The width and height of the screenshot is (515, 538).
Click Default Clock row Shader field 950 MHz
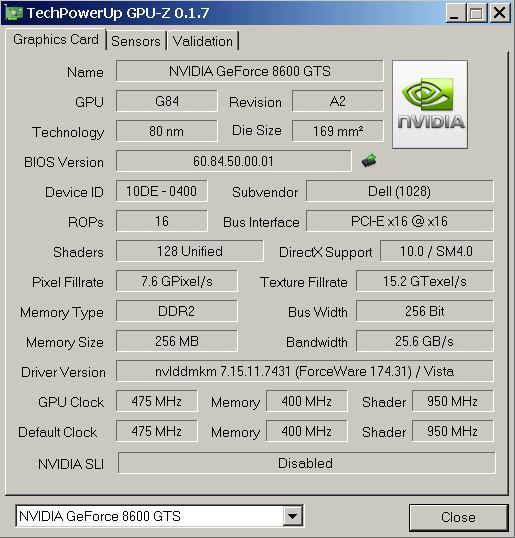[x=453, y=431]
